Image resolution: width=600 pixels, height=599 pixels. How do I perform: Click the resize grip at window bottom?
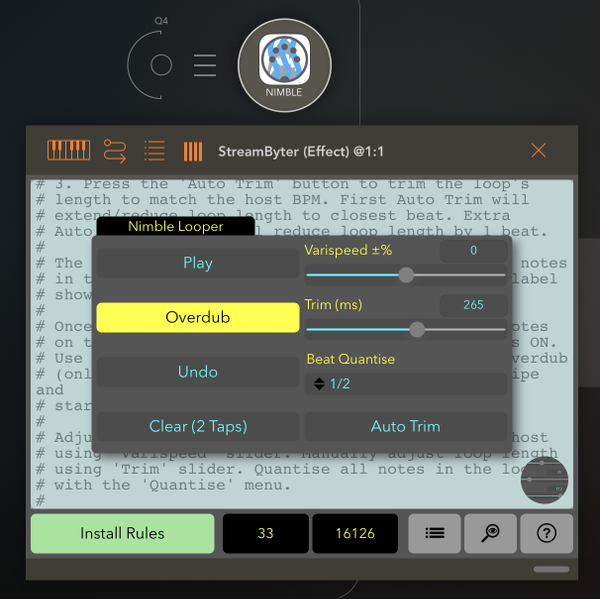point(551,569)
